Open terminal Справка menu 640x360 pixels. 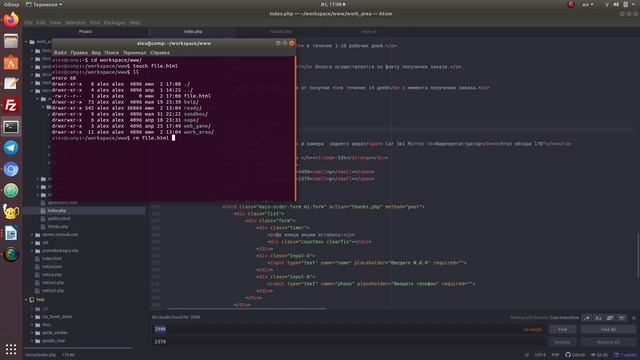[x=160, y=53]
